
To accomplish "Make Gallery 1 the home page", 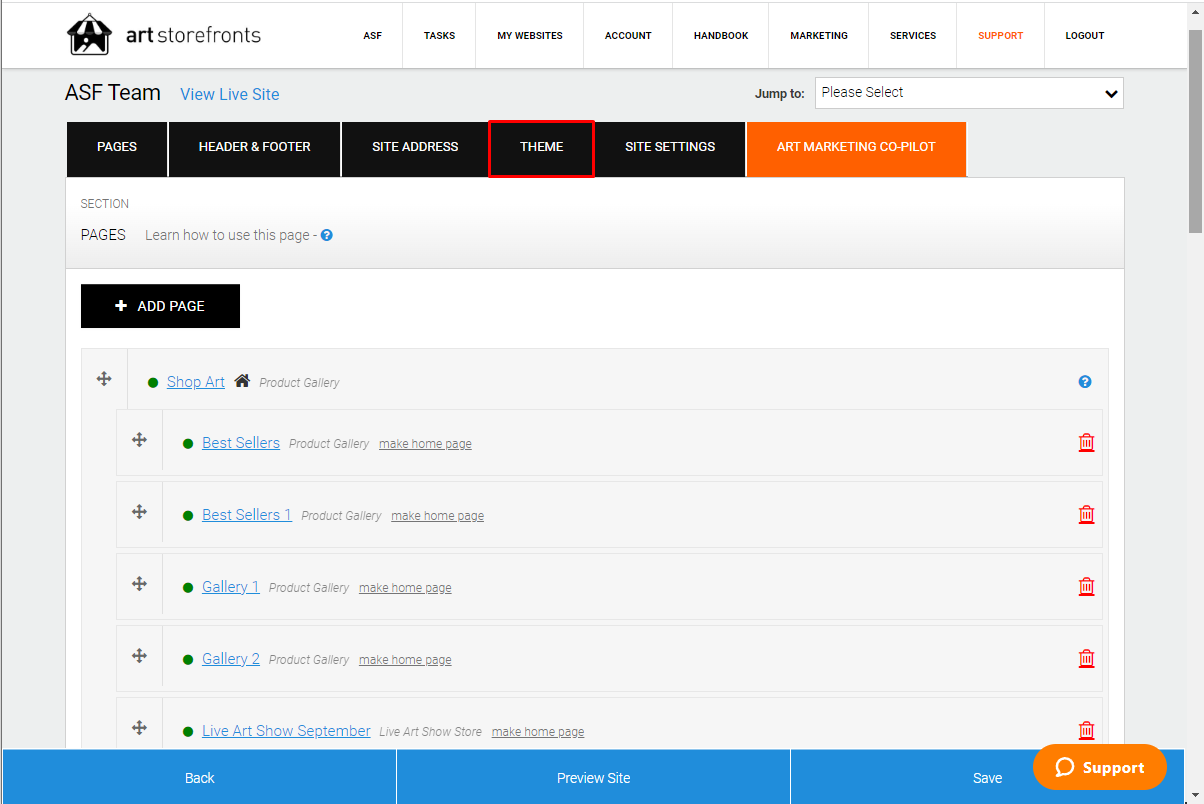I will click(x=405, y=588).
